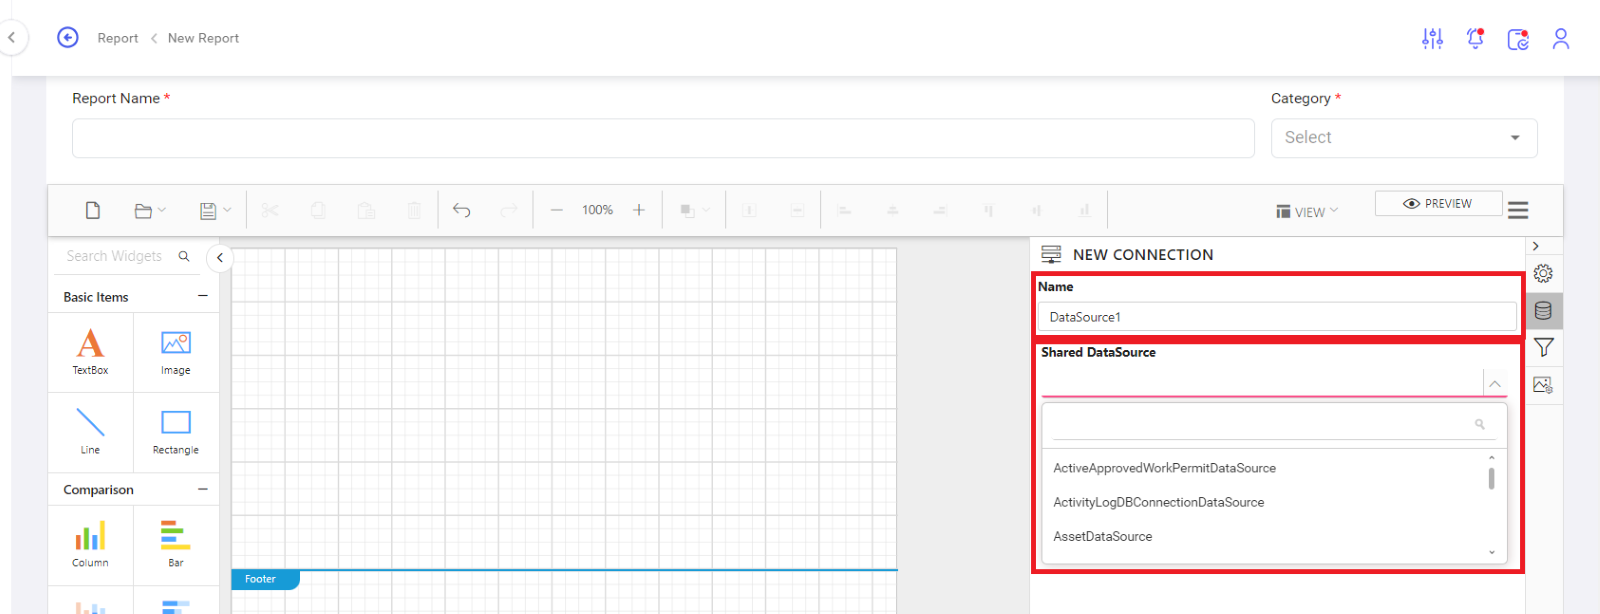The image size is (1600, 614).
Task: Click the Redo arrow icon
Action: point(509,210)
